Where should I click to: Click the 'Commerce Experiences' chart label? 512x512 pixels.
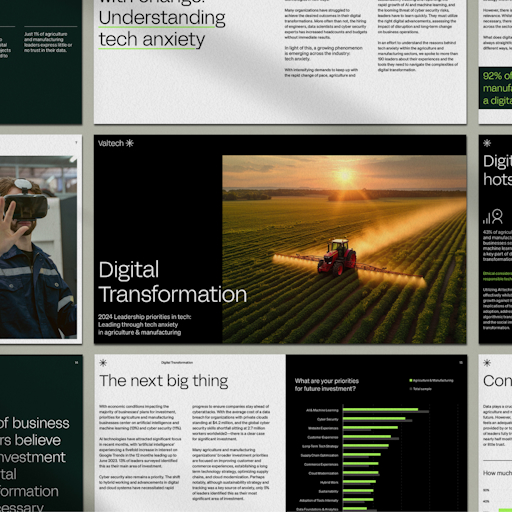point(321,464)
